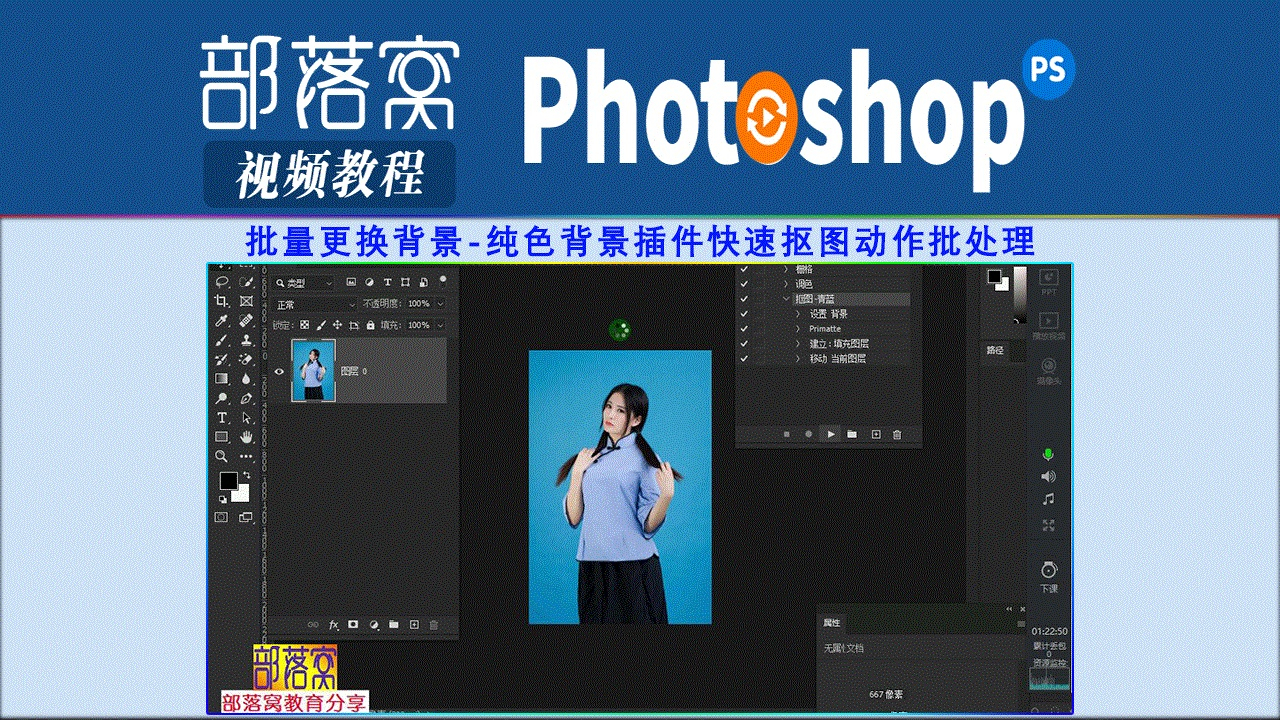Select the Zoom tool

coord(222,456)
